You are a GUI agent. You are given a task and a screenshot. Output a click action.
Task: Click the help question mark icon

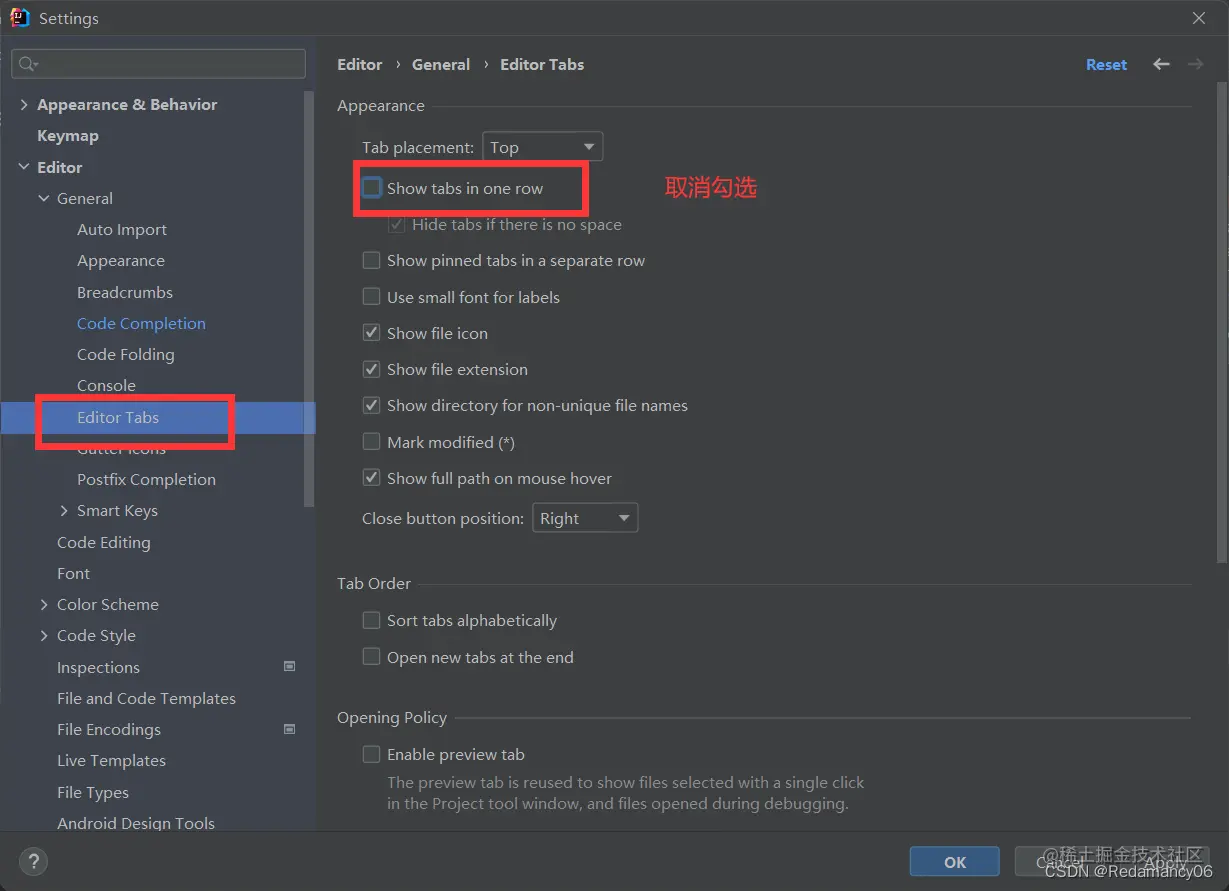33,861
